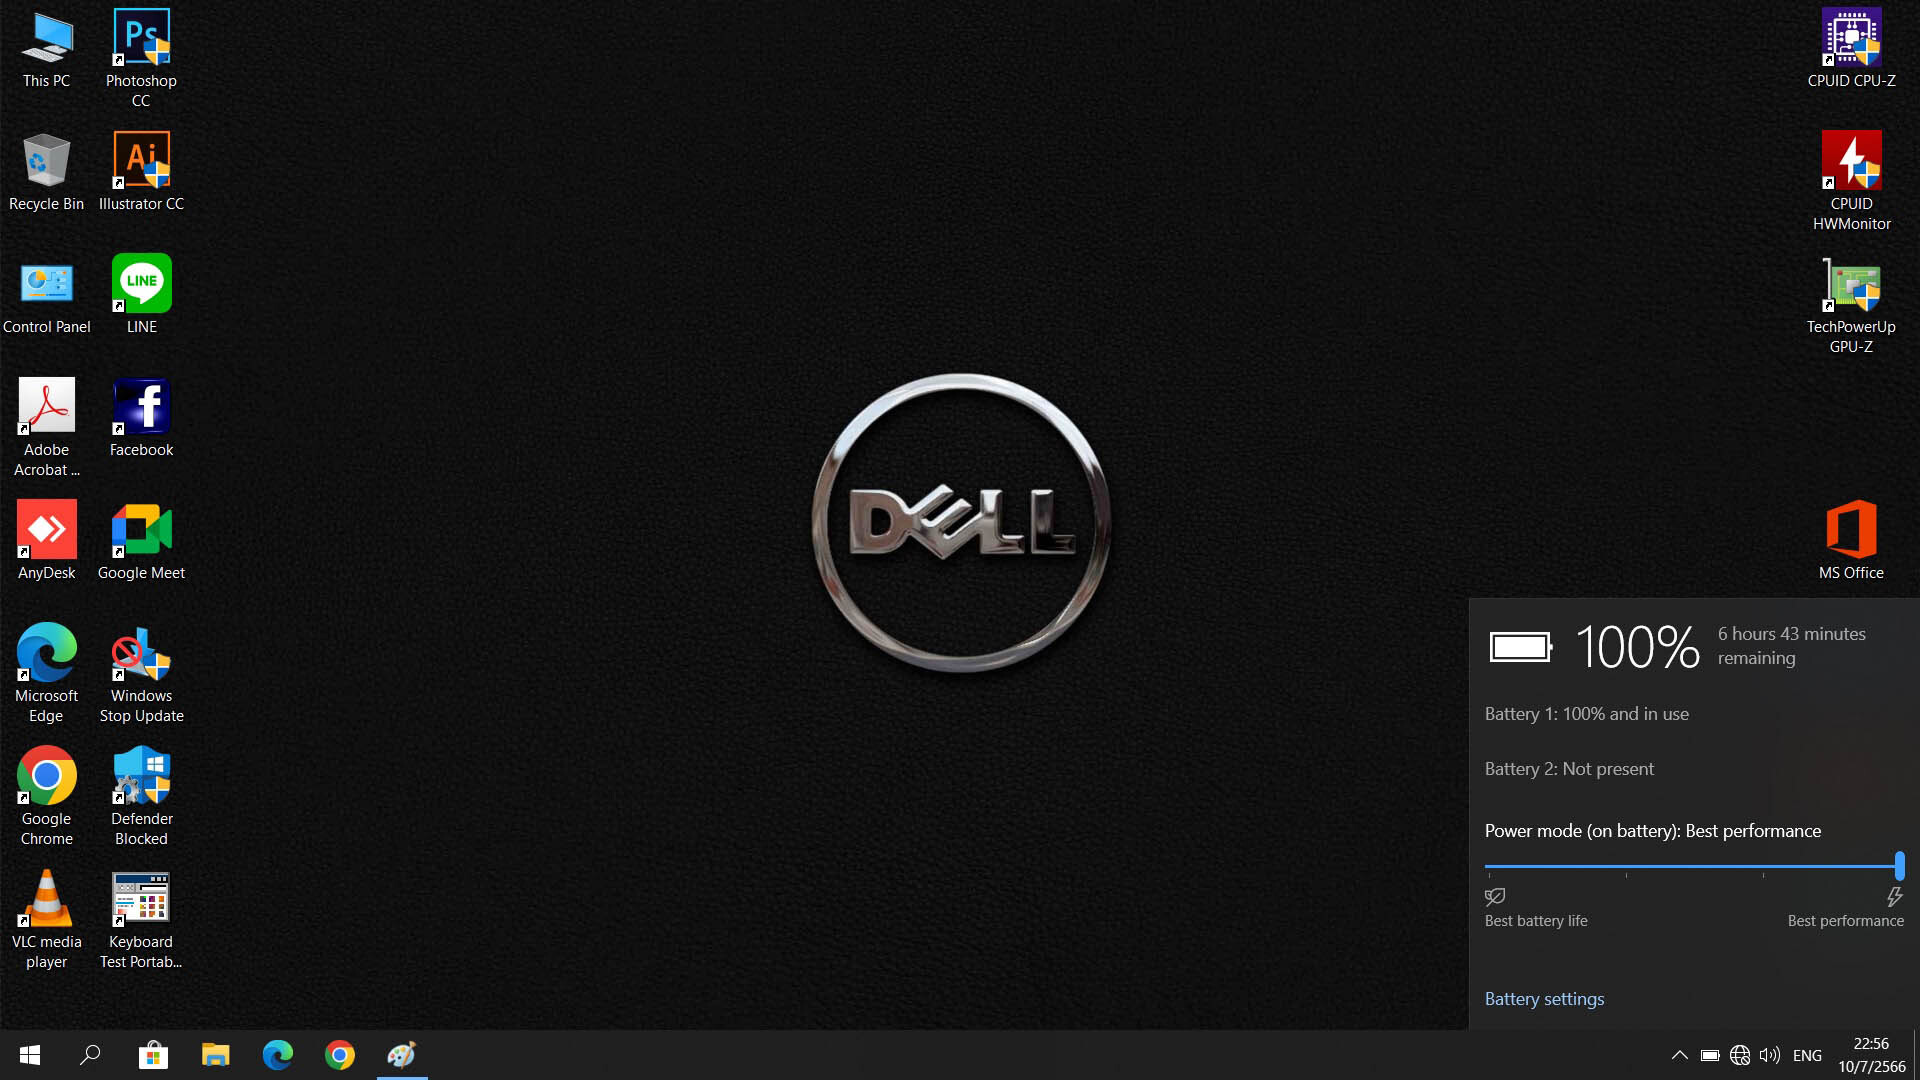Select Google Chrome desktop shortcut
The height and width of the screenshot is (1080, 1920).
46,796
